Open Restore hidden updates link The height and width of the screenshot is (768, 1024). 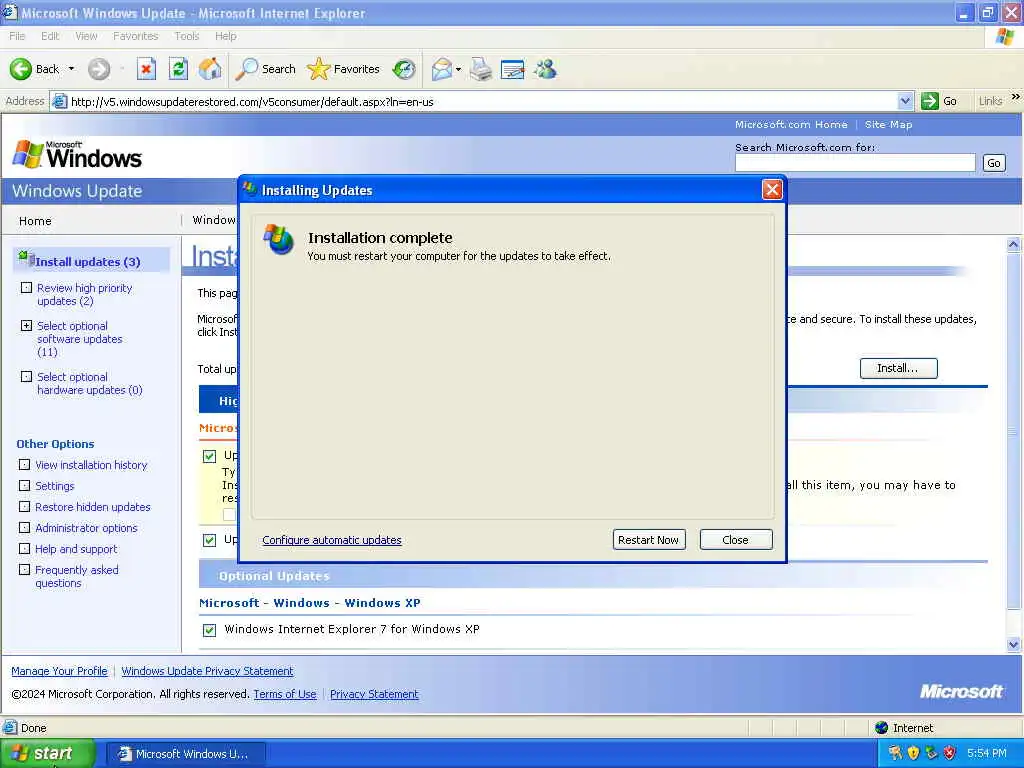point(92,507)
